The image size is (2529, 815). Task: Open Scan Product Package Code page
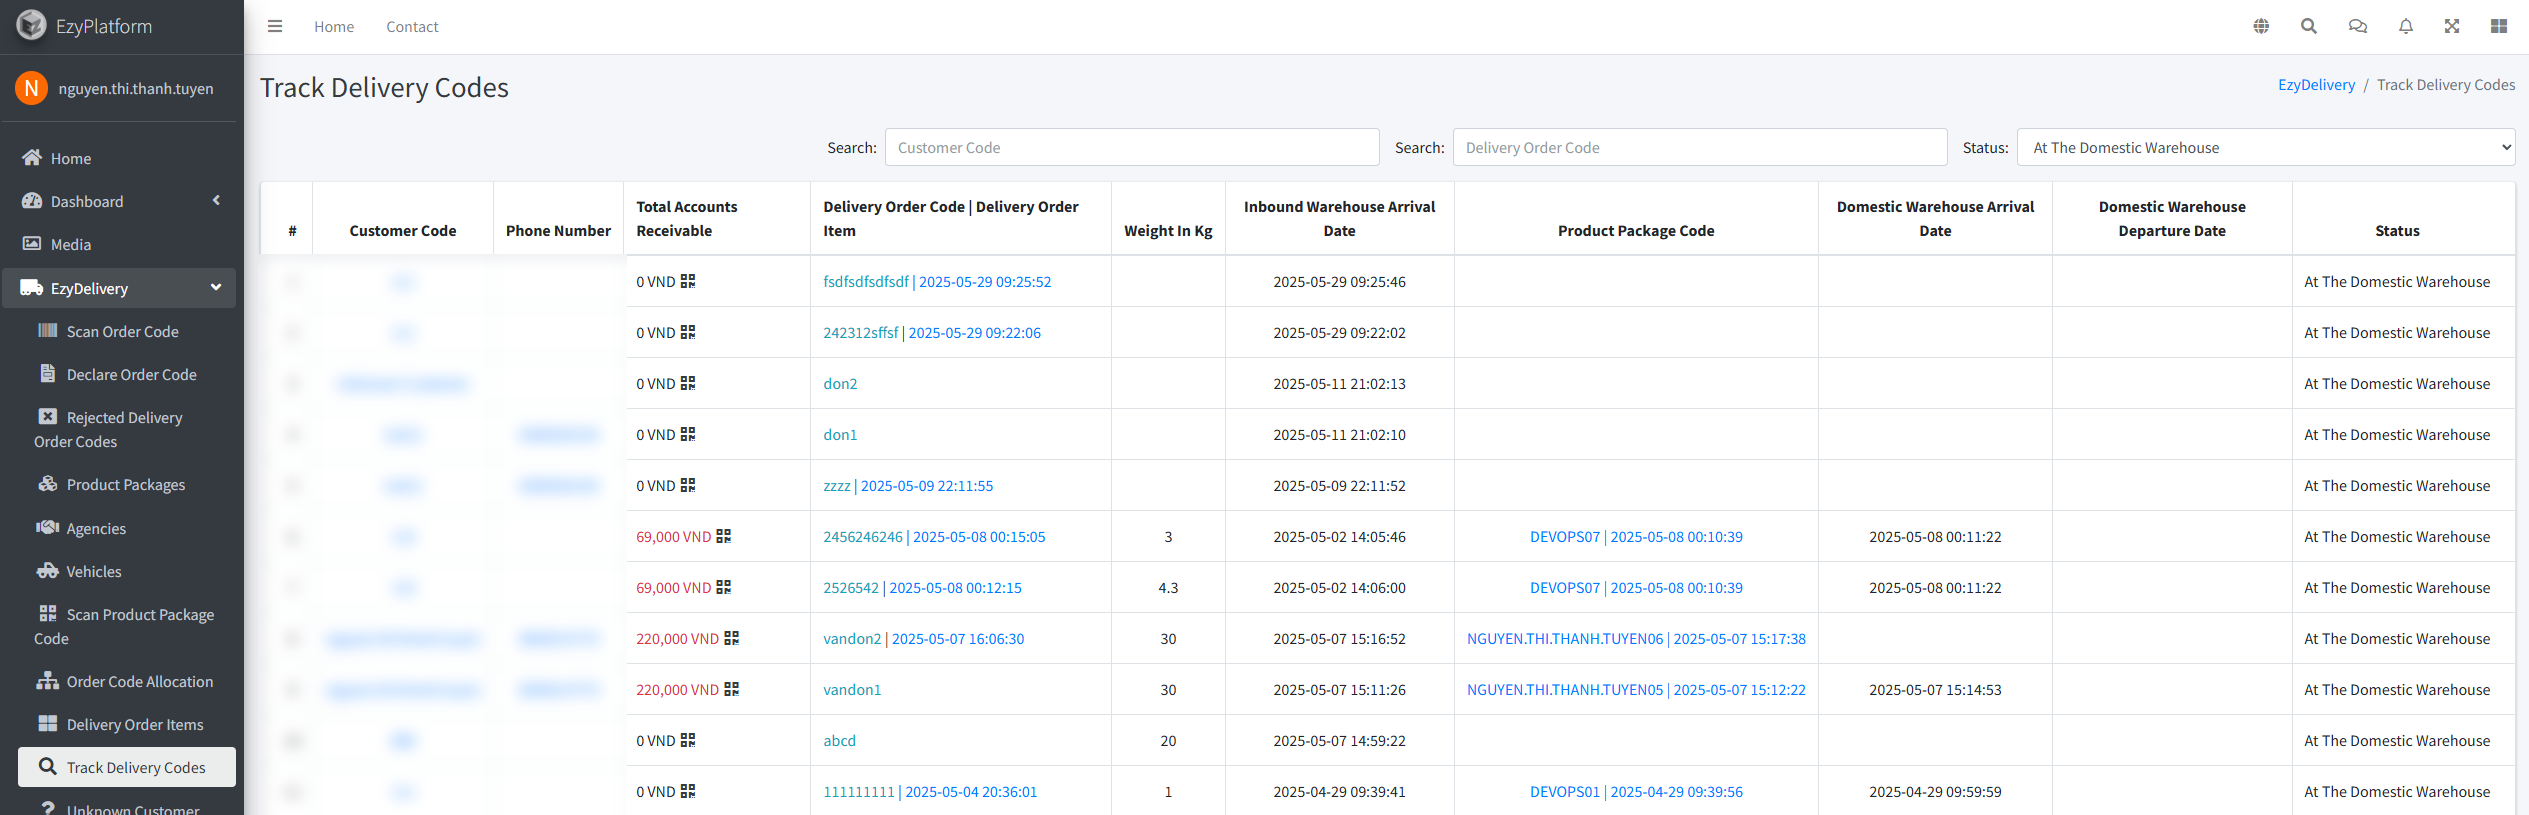click(127, 626)
